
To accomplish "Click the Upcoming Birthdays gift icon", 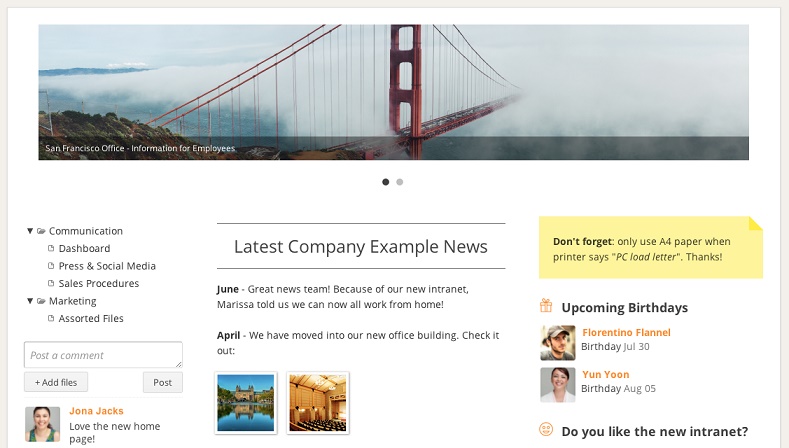I will click(x=546, y=307).
